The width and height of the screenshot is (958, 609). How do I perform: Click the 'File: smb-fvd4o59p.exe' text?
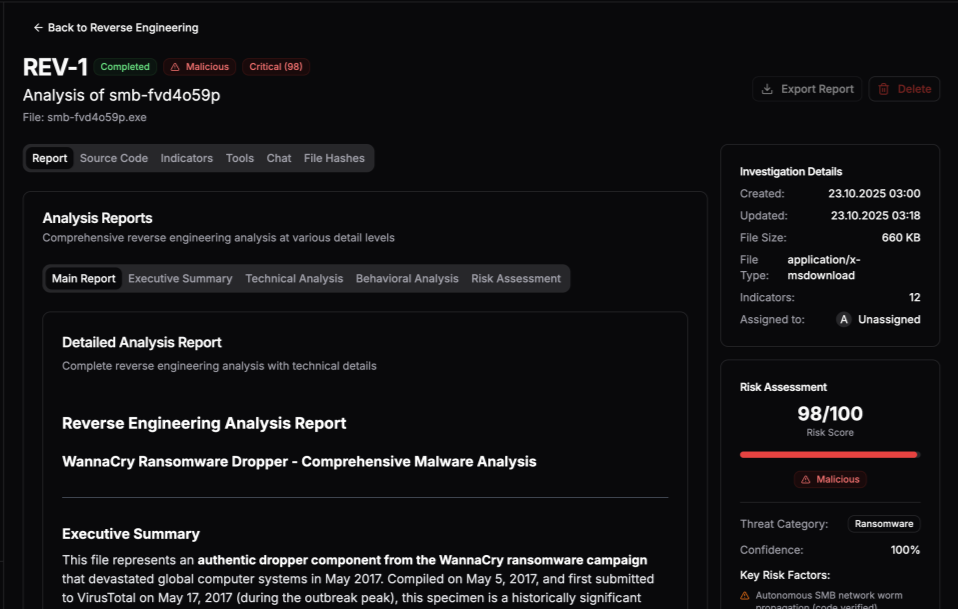85,117
